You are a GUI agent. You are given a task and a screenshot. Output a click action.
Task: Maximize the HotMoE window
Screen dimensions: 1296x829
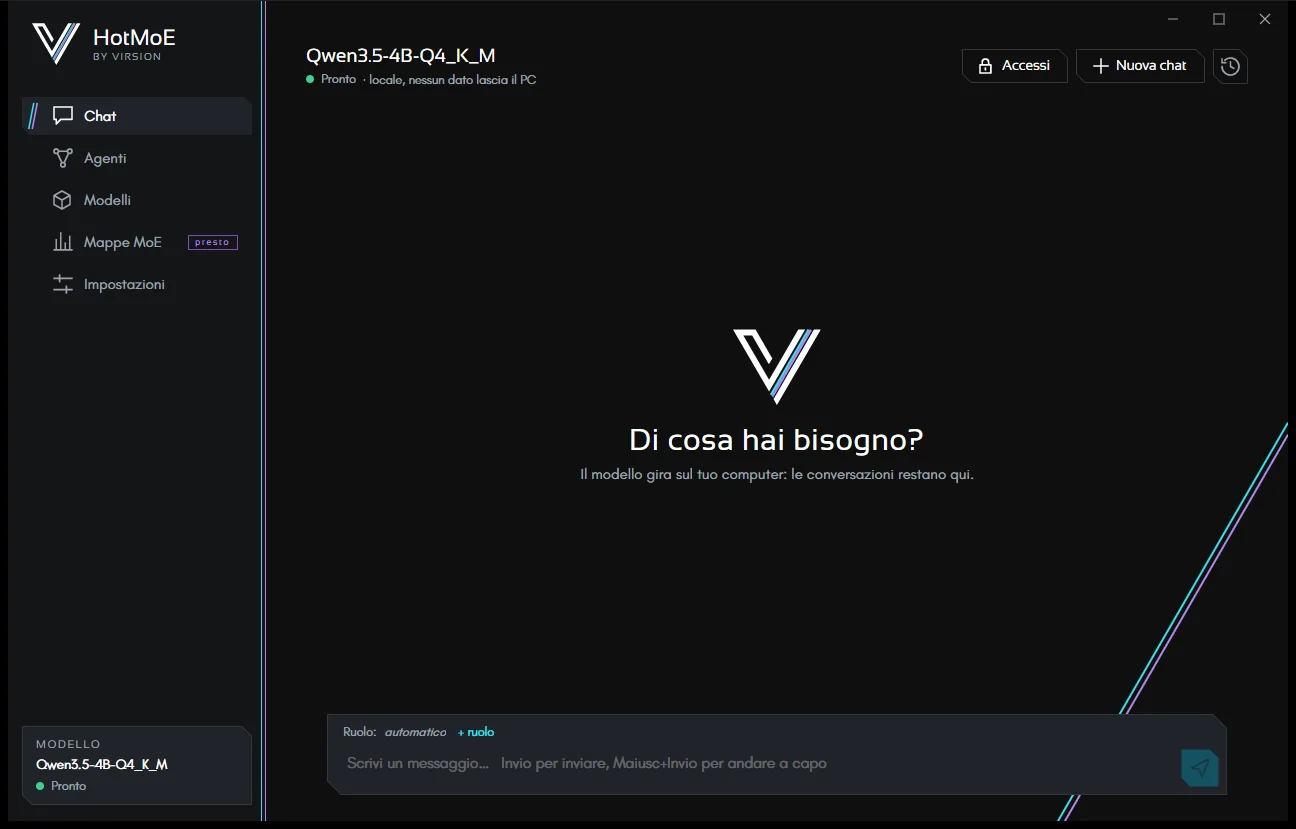click(1219, 19)
